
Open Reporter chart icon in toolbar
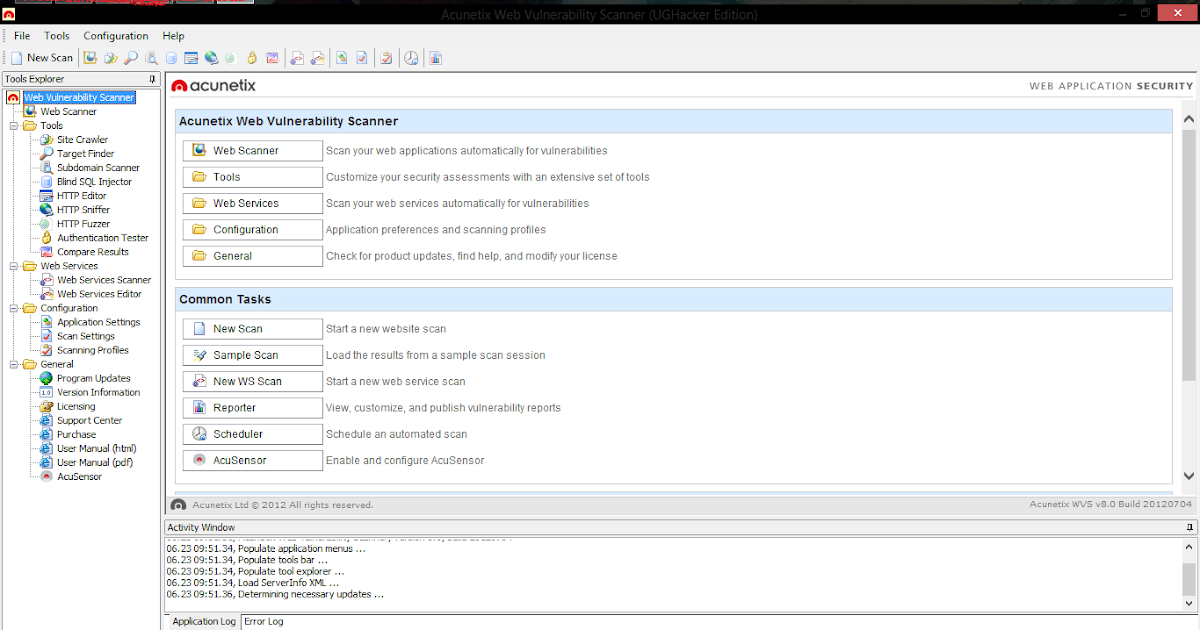[436, 58]
